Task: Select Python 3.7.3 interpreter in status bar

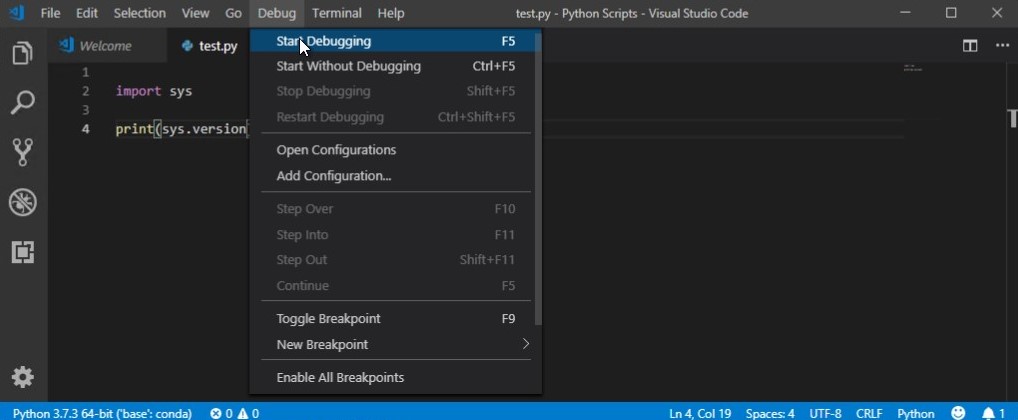Action: point(102,414)
